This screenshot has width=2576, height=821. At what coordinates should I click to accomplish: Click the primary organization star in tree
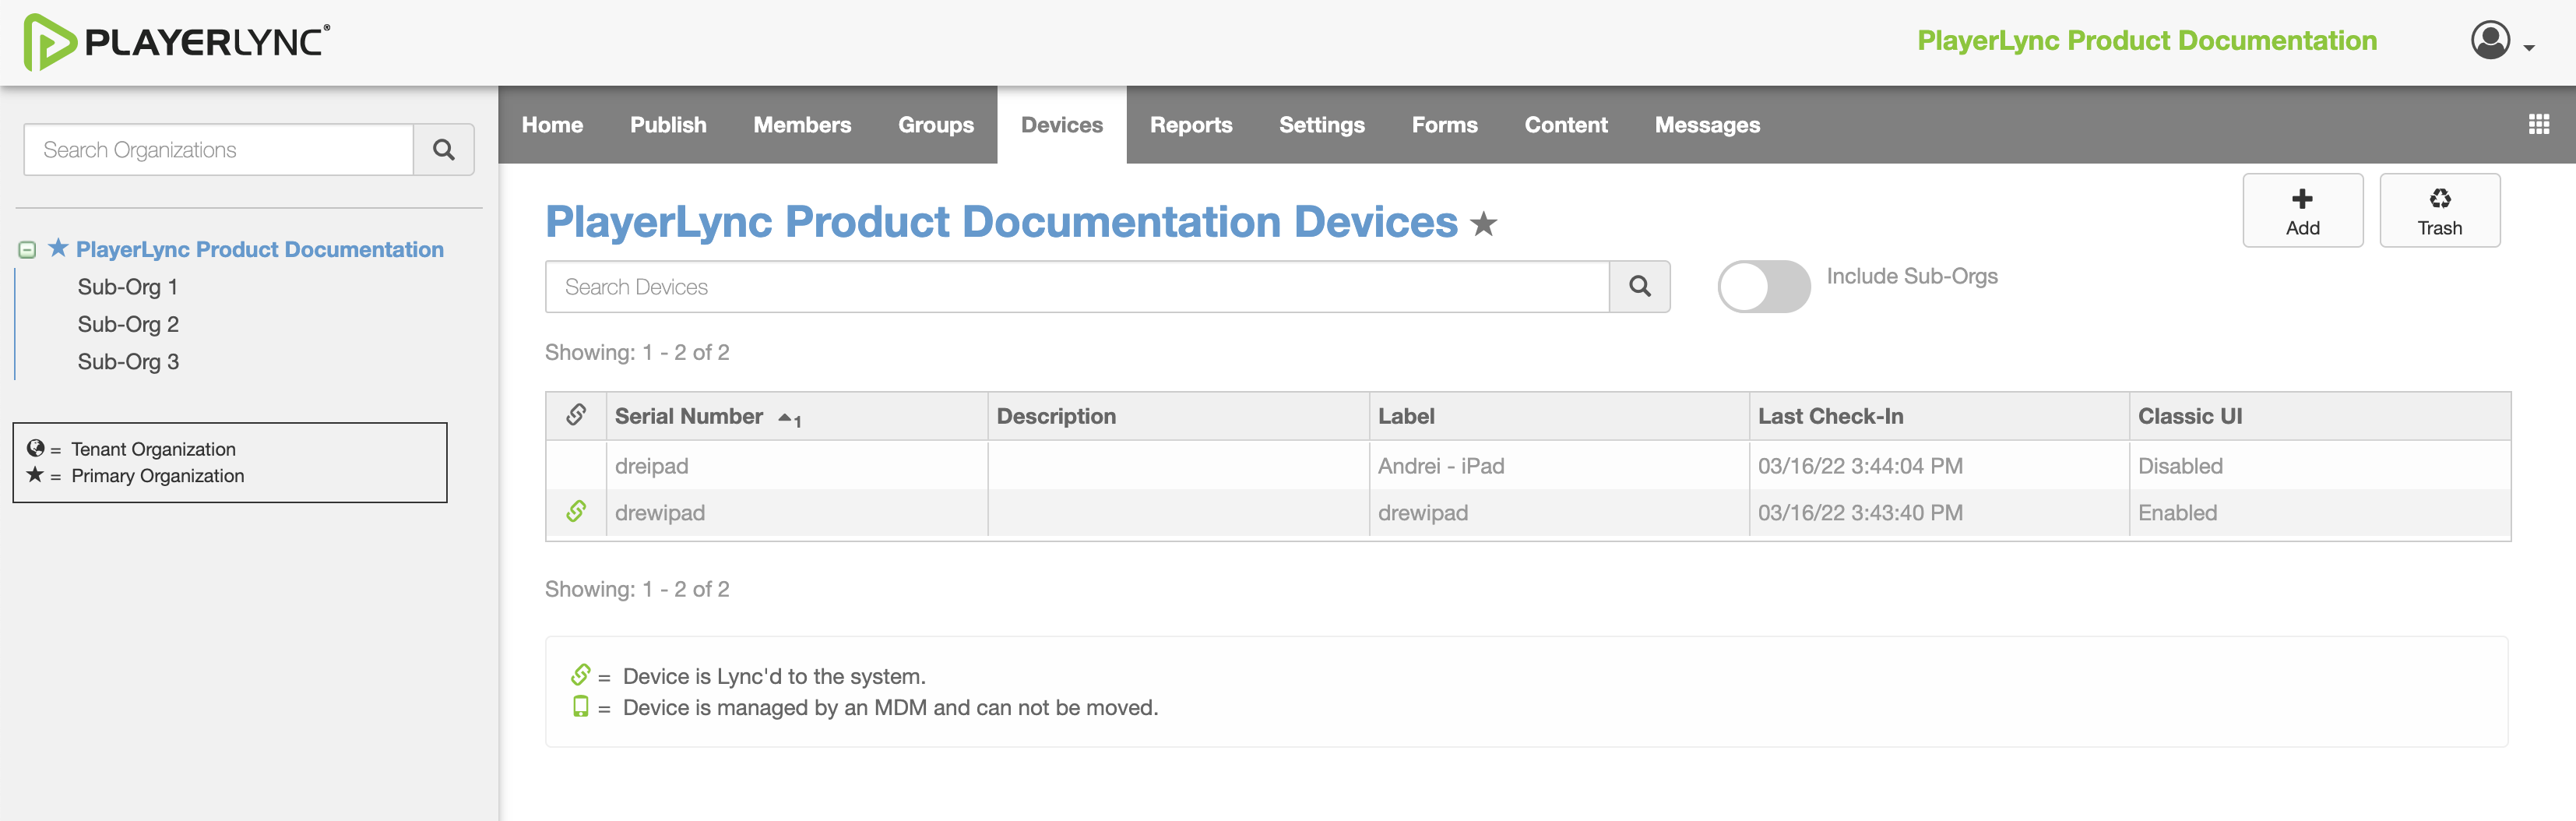pos(58,248)
